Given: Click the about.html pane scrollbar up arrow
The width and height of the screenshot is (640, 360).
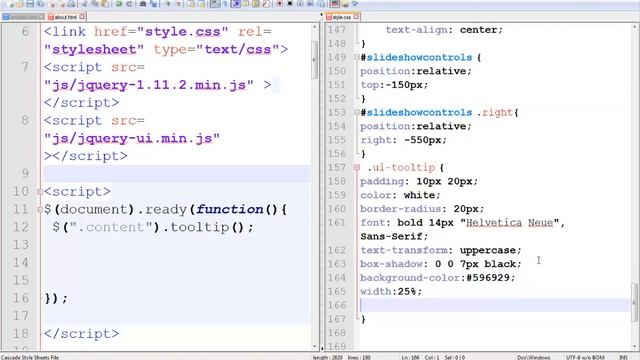Looking at the screenshot, I should tap(315, 27).
